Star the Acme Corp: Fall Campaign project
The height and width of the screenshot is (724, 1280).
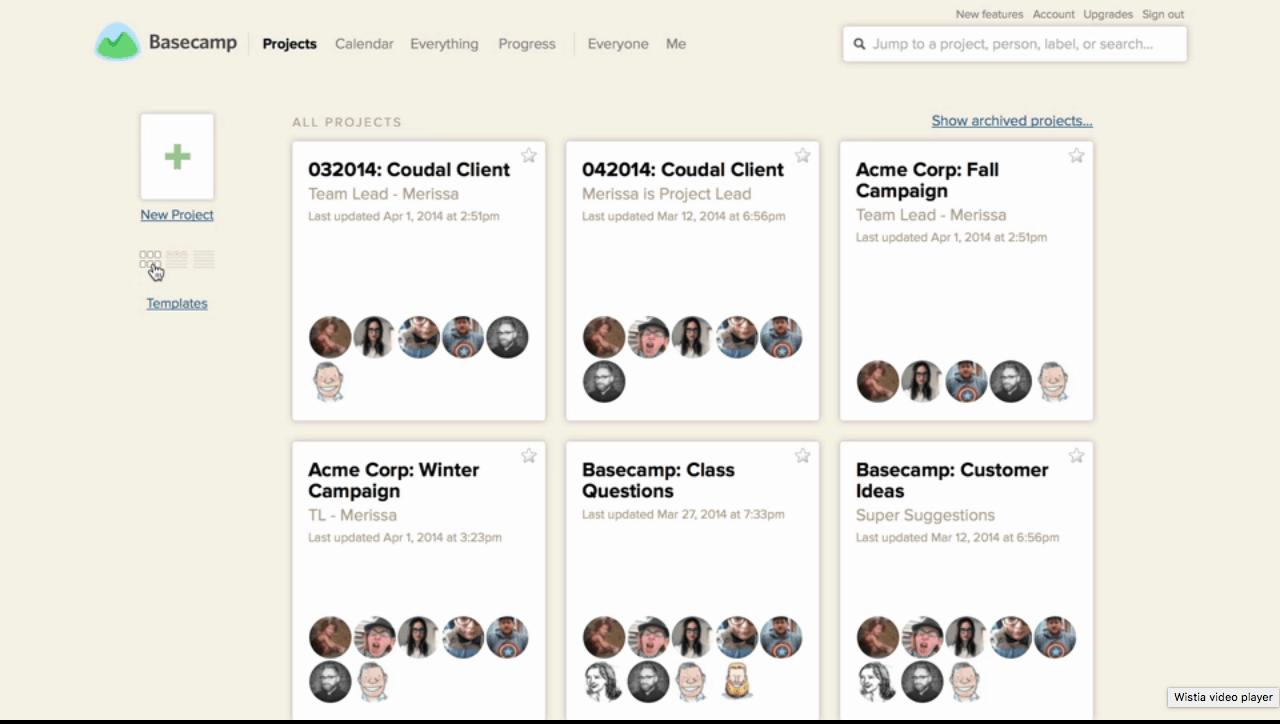click(x=1076, y=156)
